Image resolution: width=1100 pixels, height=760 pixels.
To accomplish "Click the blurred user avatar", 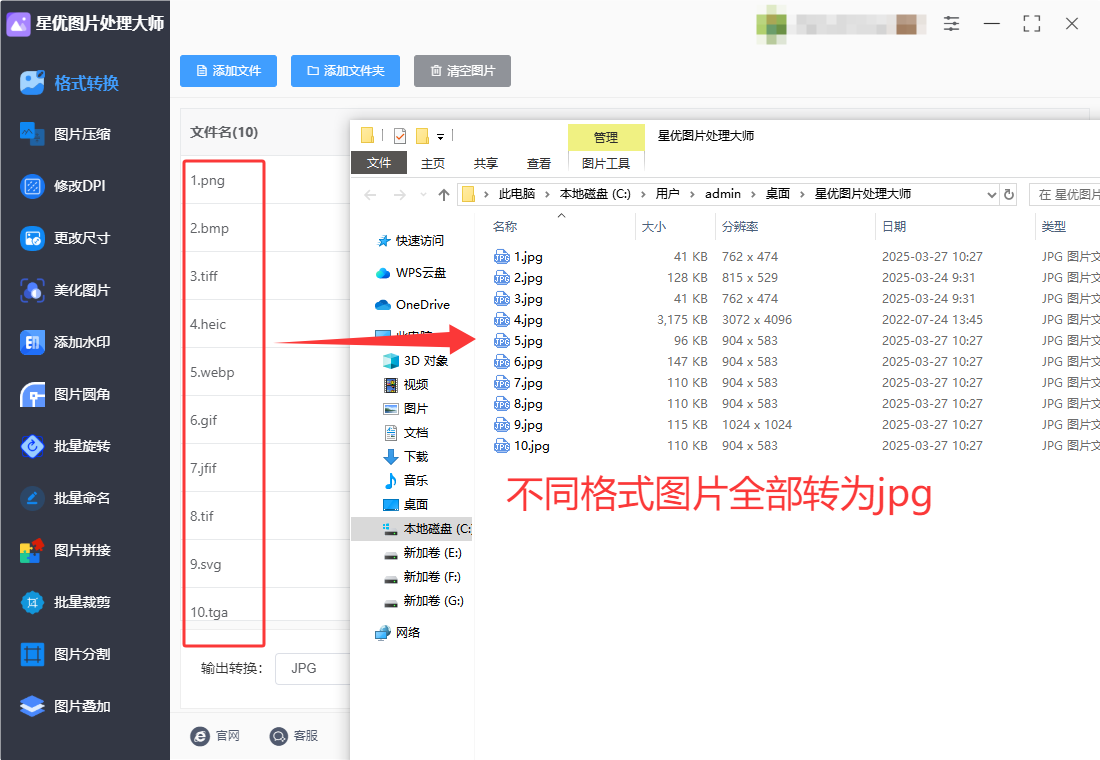I will click(771, 24).
